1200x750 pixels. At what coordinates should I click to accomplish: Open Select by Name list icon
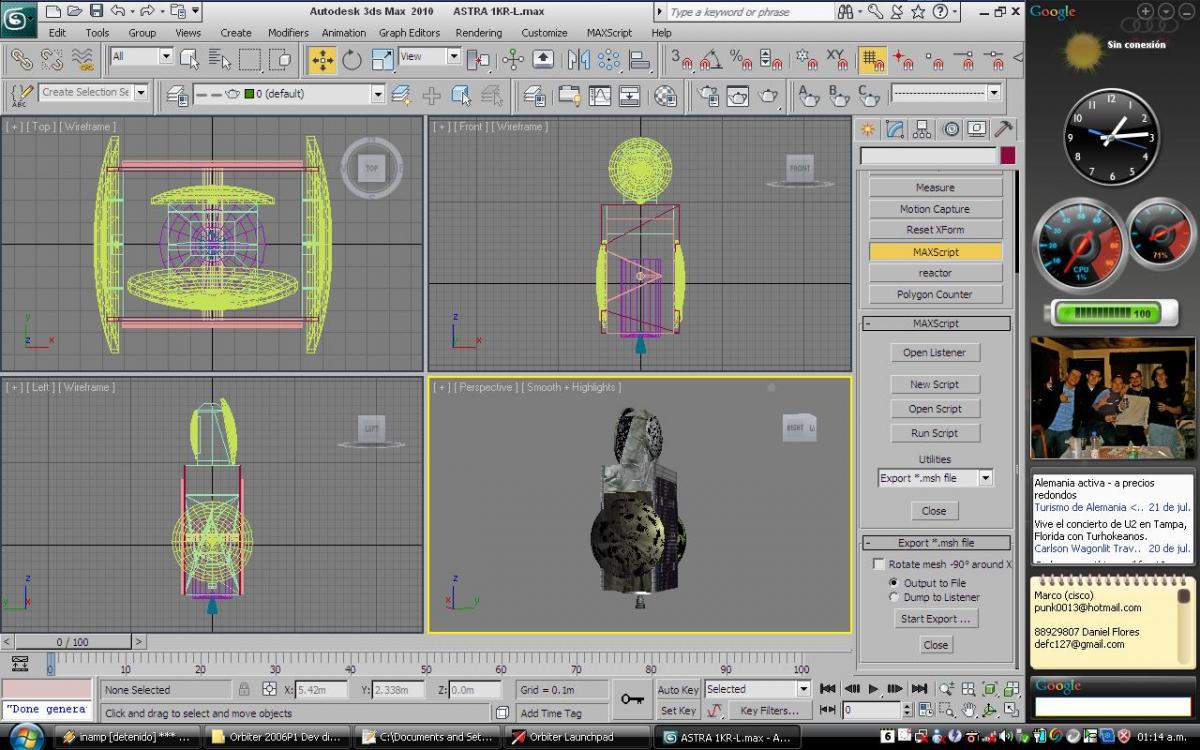[x=219, y=60]
